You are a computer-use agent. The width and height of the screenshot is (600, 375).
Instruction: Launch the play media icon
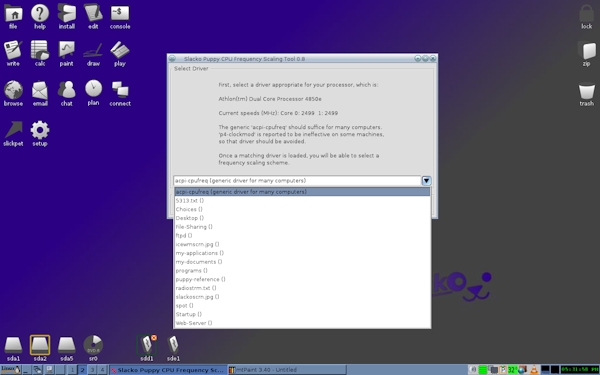[x=120, y=54]
